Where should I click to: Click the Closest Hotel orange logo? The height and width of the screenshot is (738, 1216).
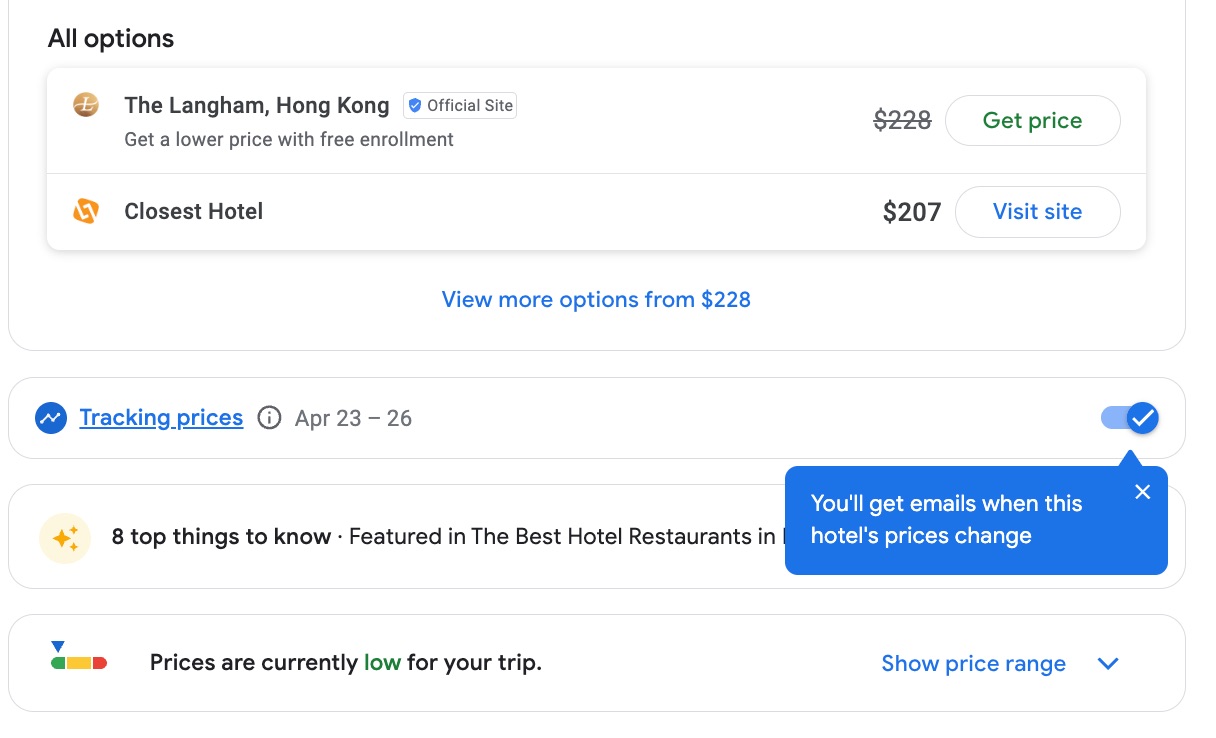coord(86,211)
